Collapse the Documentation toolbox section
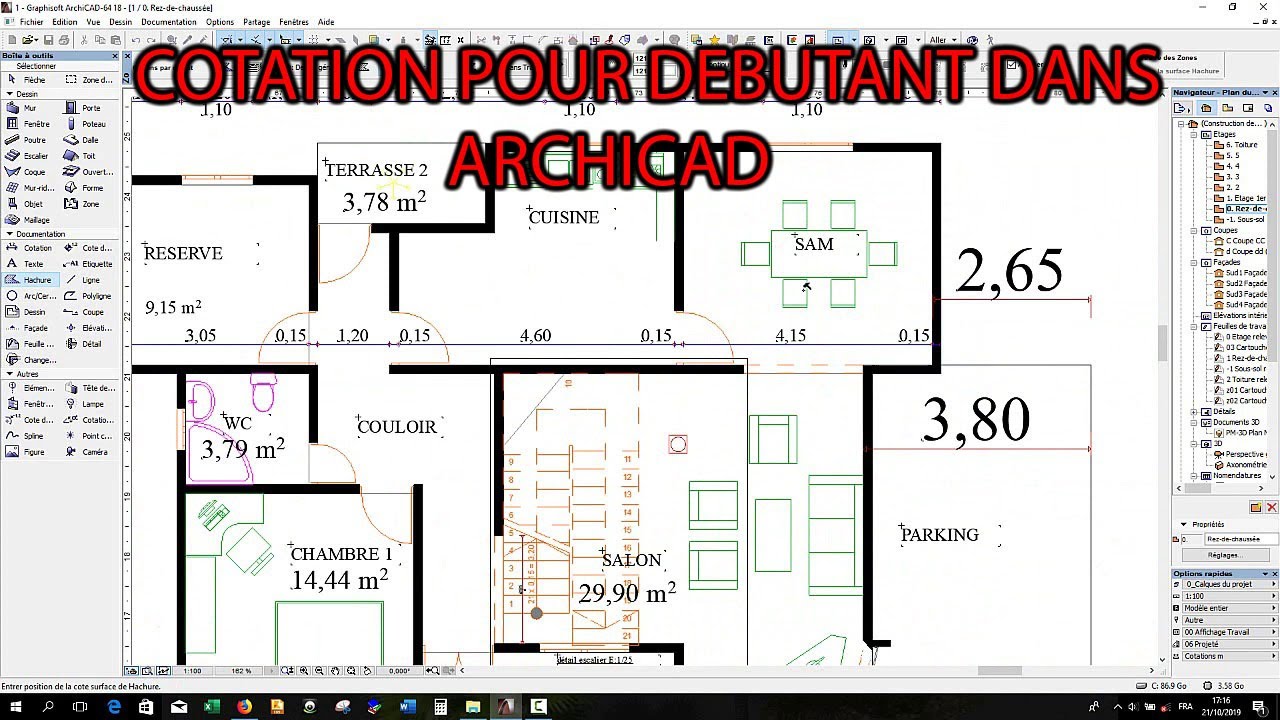Image resolution: width=1280 pixels, height=720 pixels. 9,234
